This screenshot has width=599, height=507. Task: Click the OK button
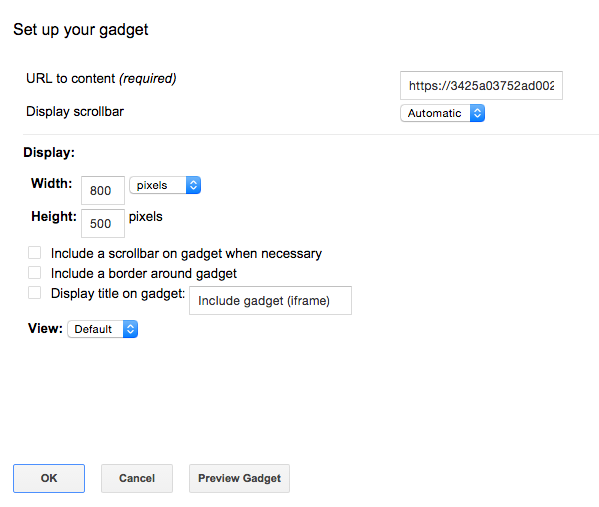tap(49, 478)
